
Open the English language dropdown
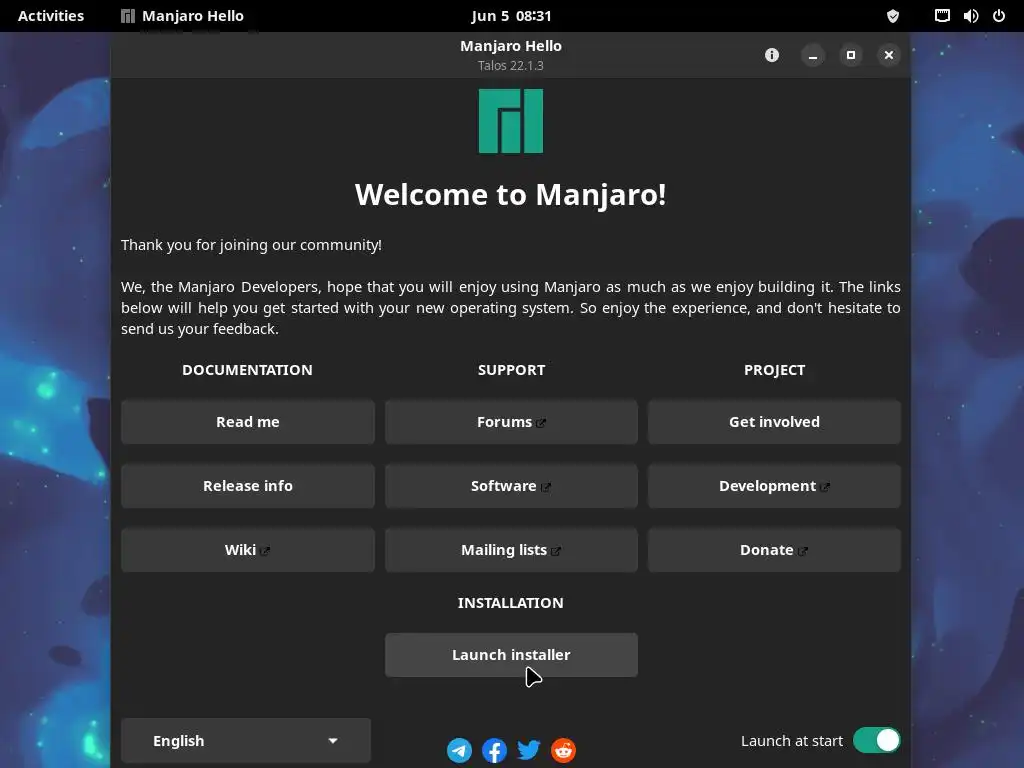246,741
